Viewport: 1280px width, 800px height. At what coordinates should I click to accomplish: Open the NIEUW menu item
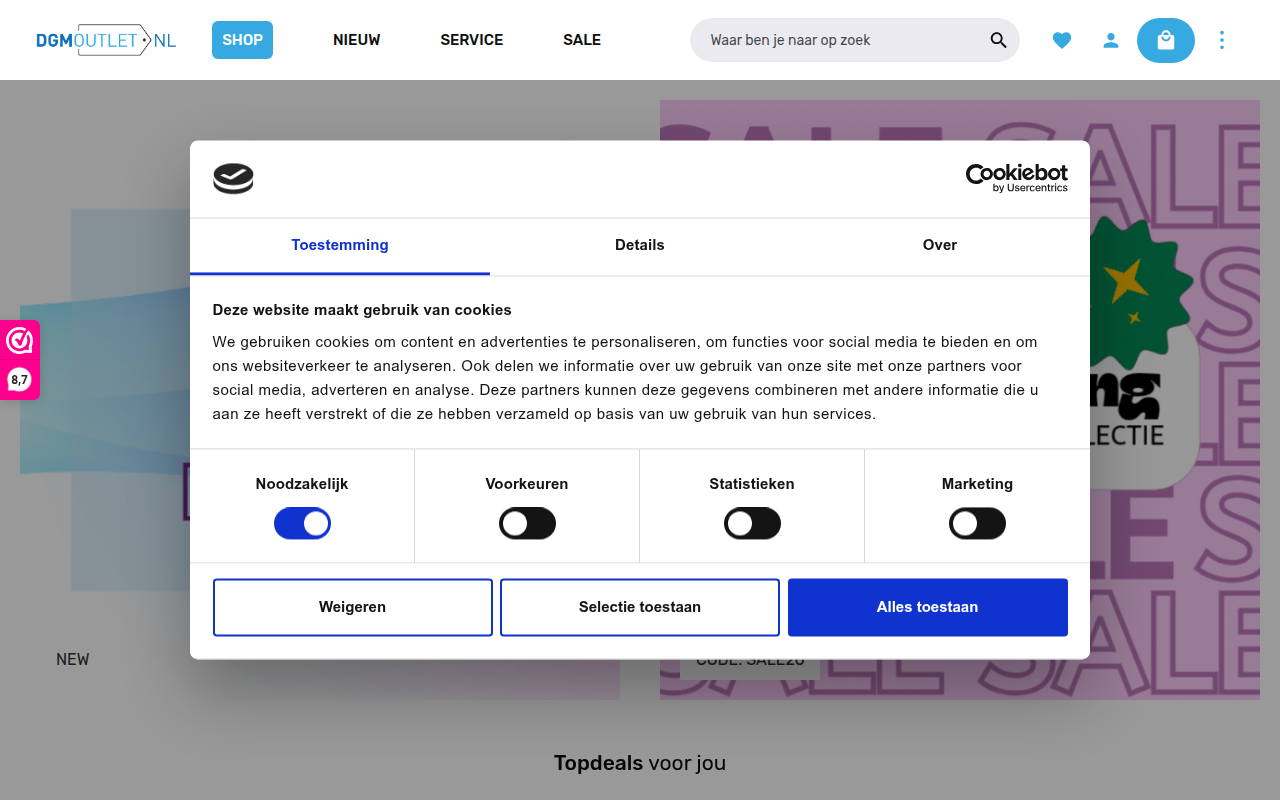[x=357, y=40]
